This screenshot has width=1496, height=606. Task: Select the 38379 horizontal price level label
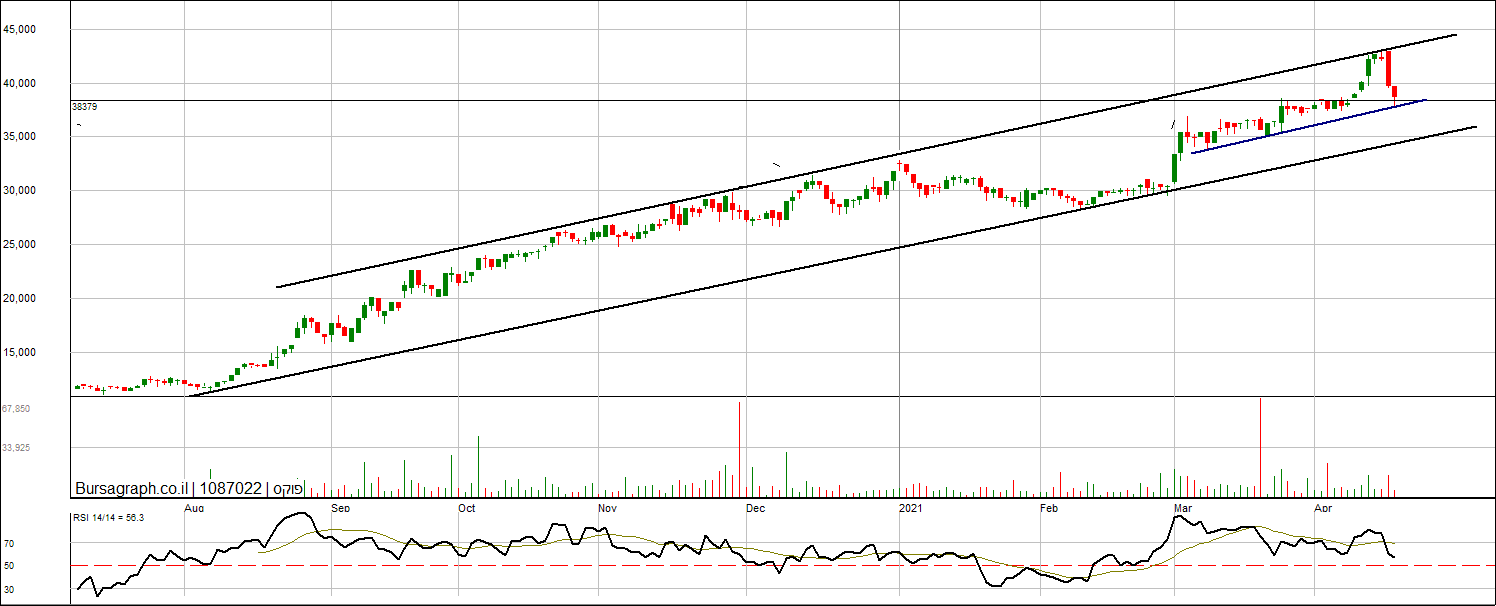(84, 106)
